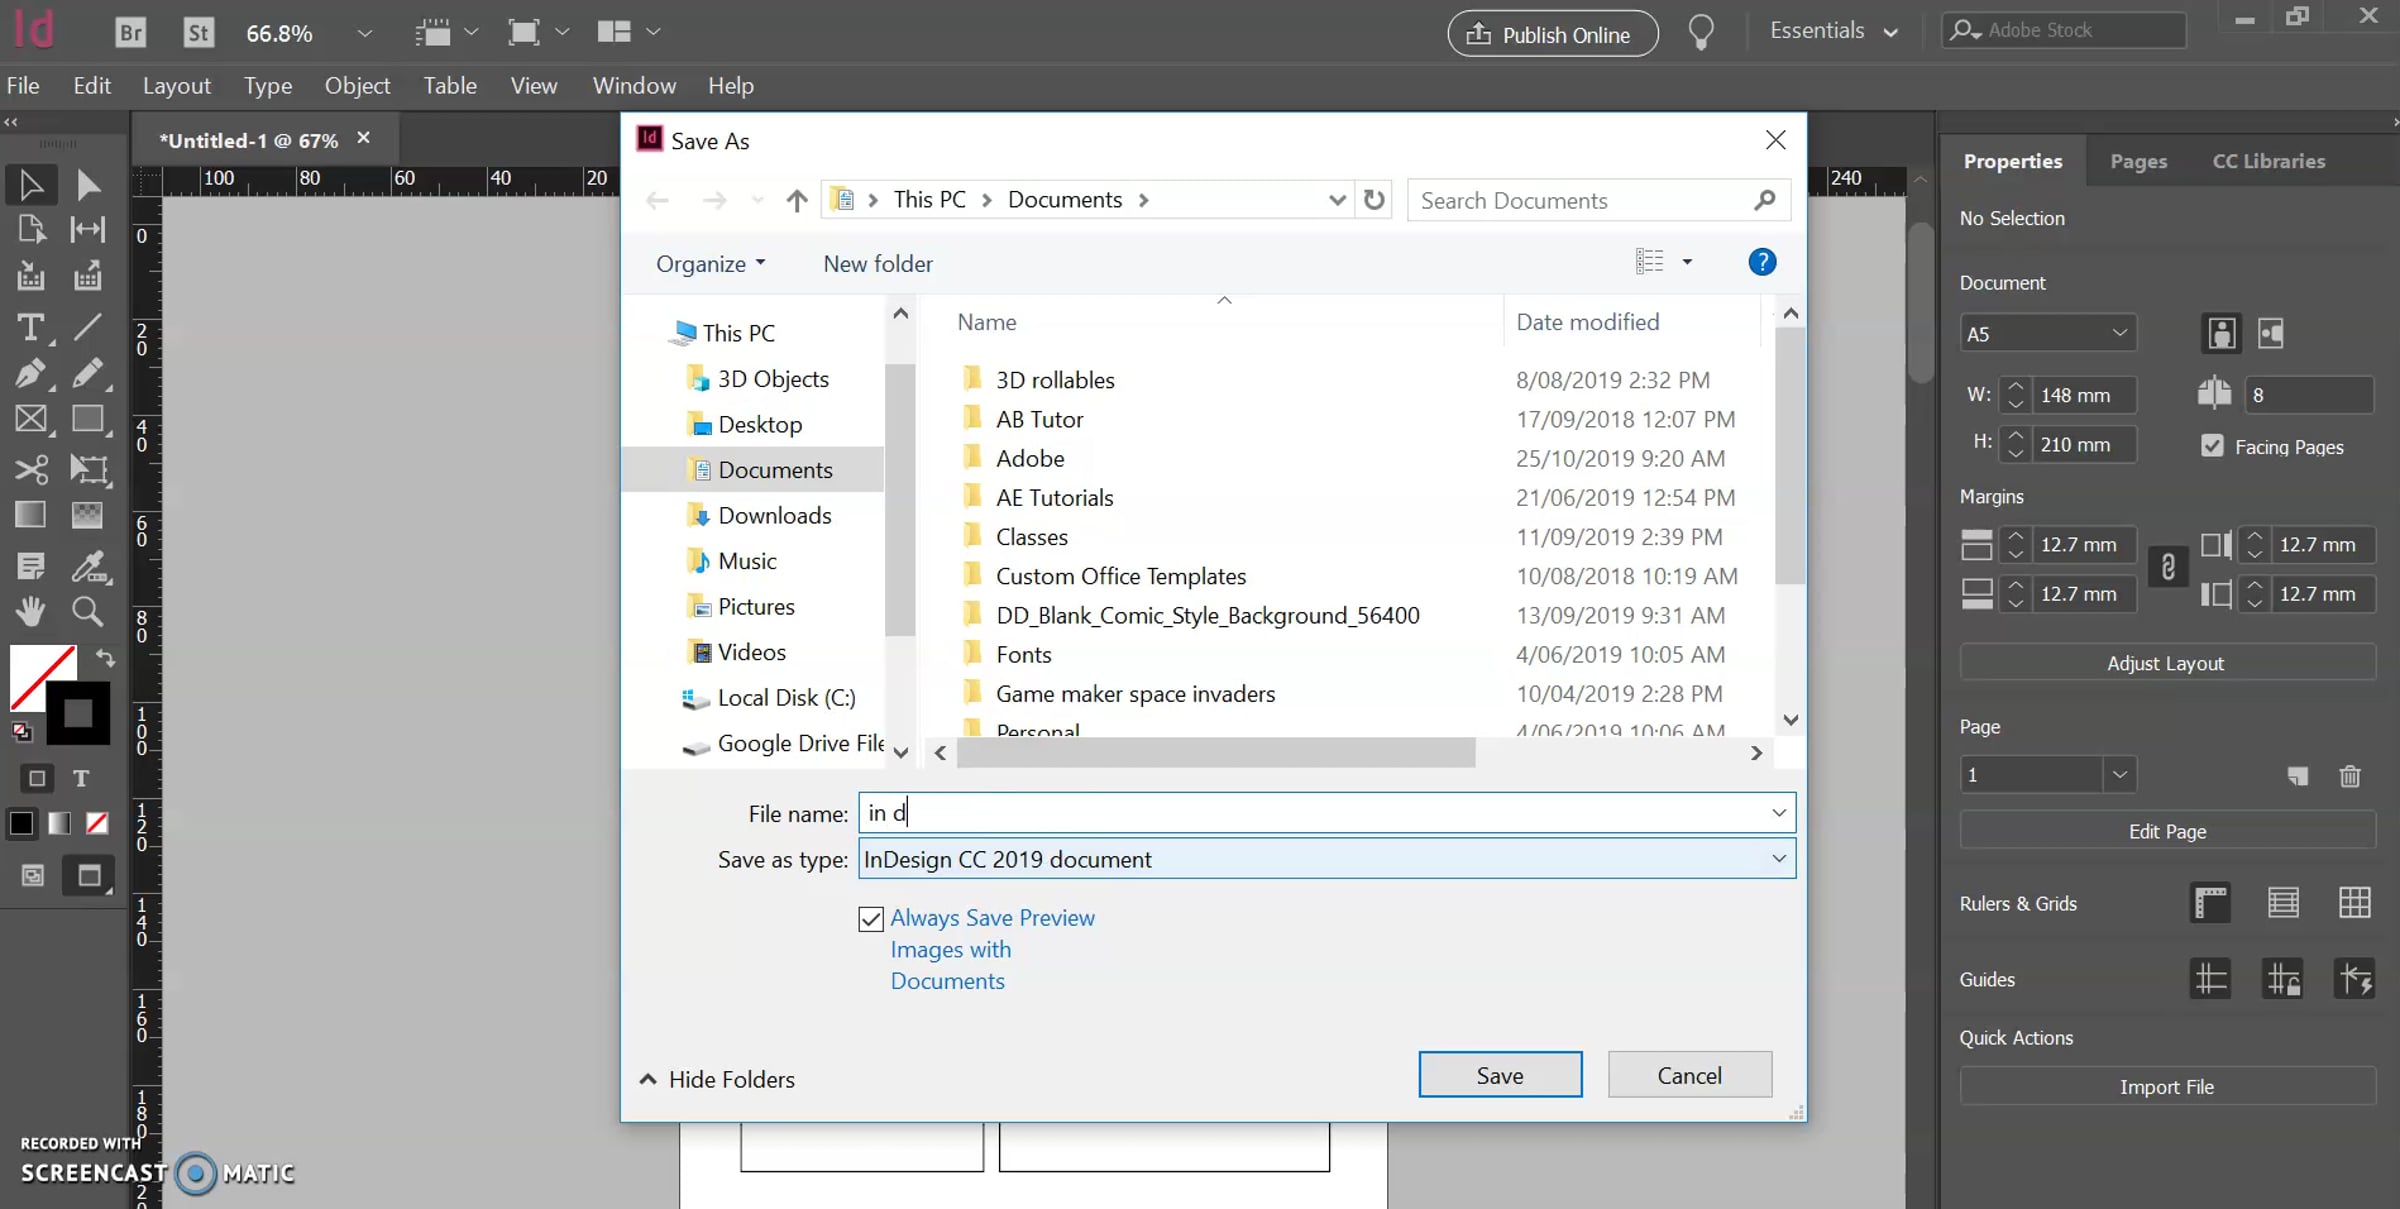Select the Note tool

[31, 567]
